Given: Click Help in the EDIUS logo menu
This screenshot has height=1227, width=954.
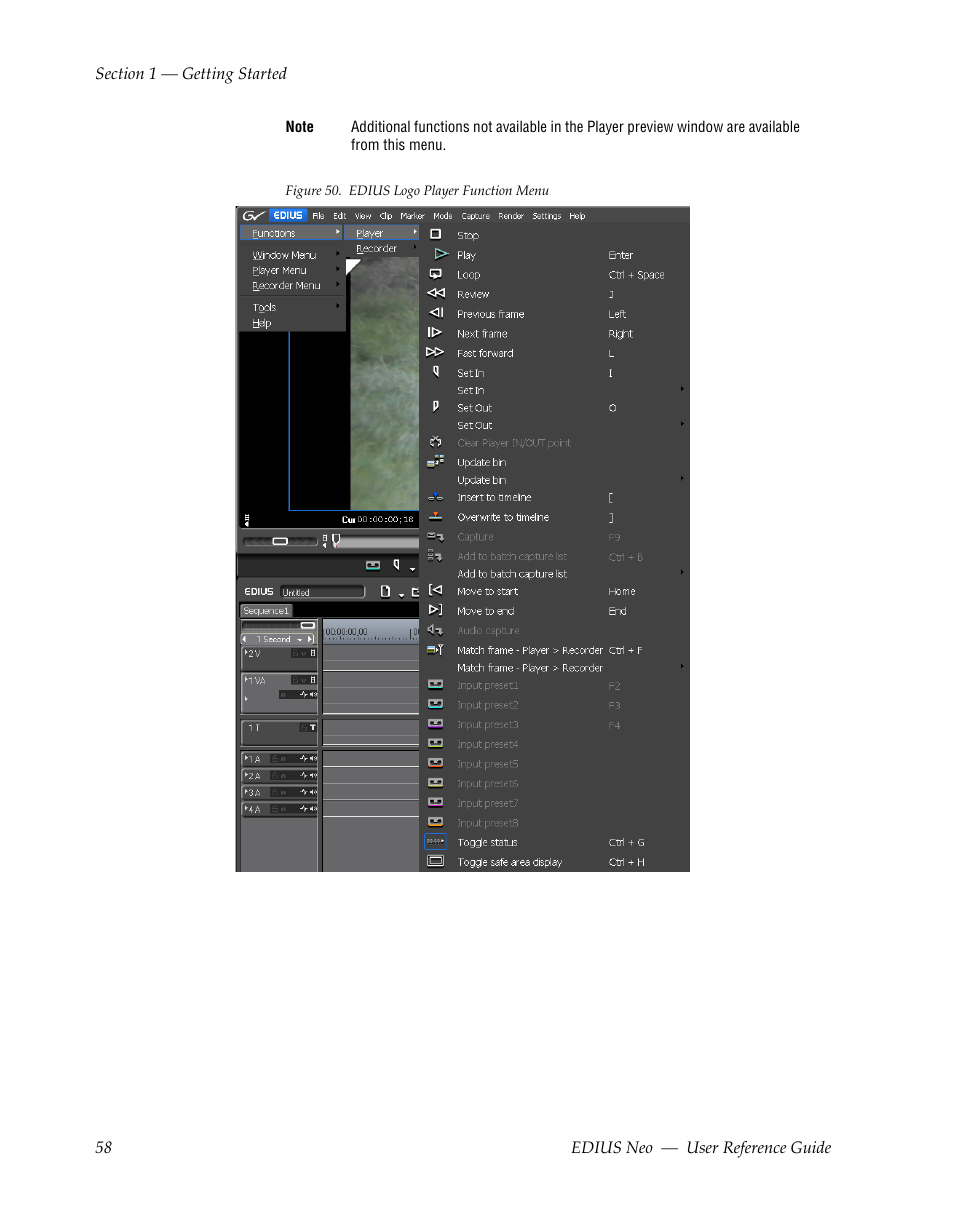Looking at the screenshot, I should coord(291,323).
